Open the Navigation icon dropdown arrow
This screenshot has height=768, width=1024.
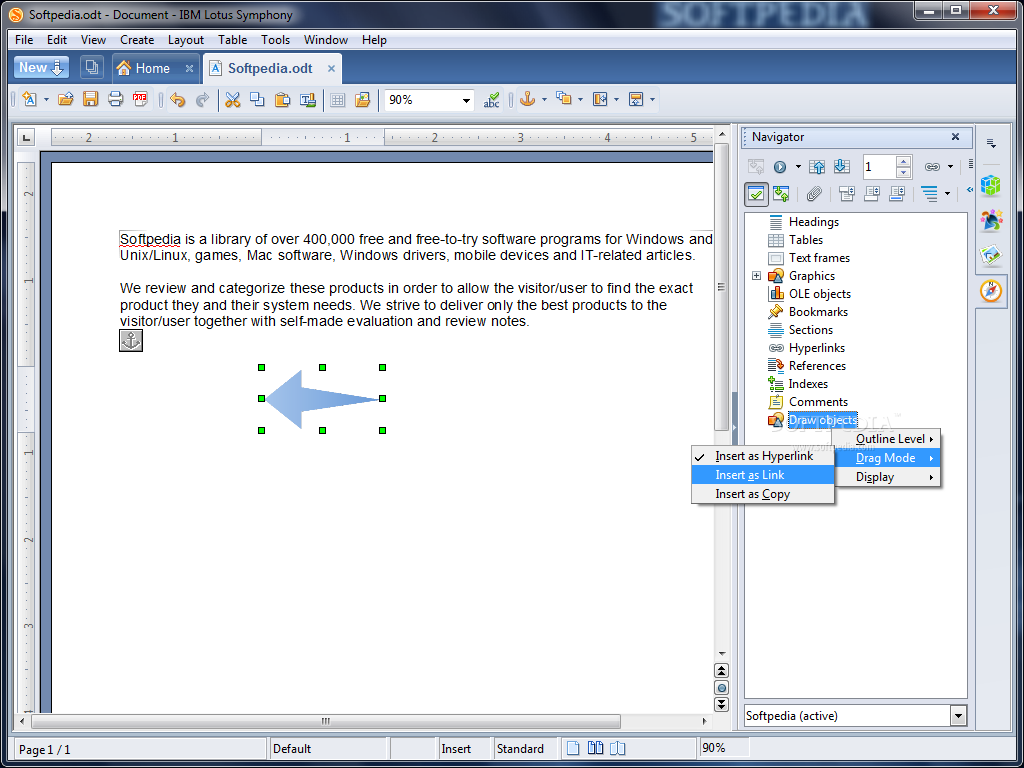[797, 167]
